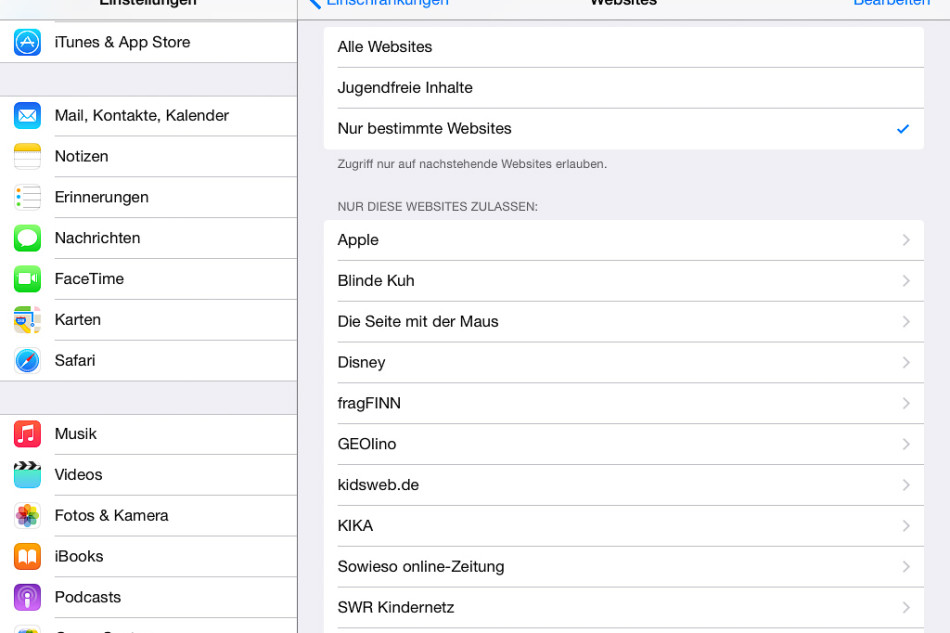Open the Erinnerungen list icon
The height and width of the screenshot is (633, 950).
(x=27, y=197)
